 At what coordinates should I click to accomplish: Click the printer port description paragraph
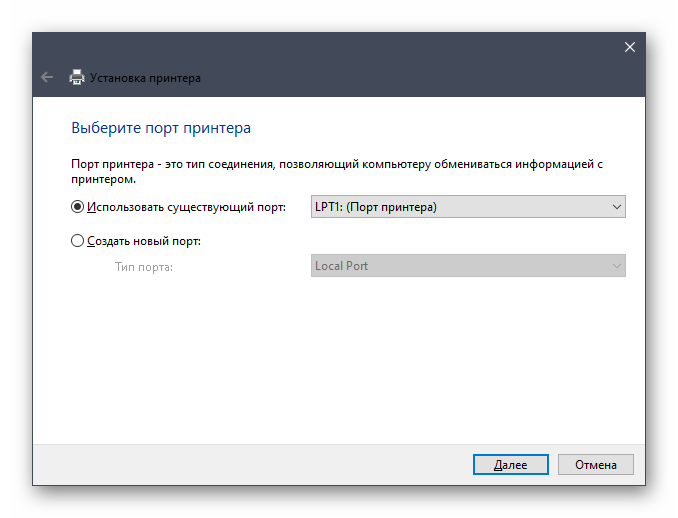pyautogui.click(x=337, y=171)
